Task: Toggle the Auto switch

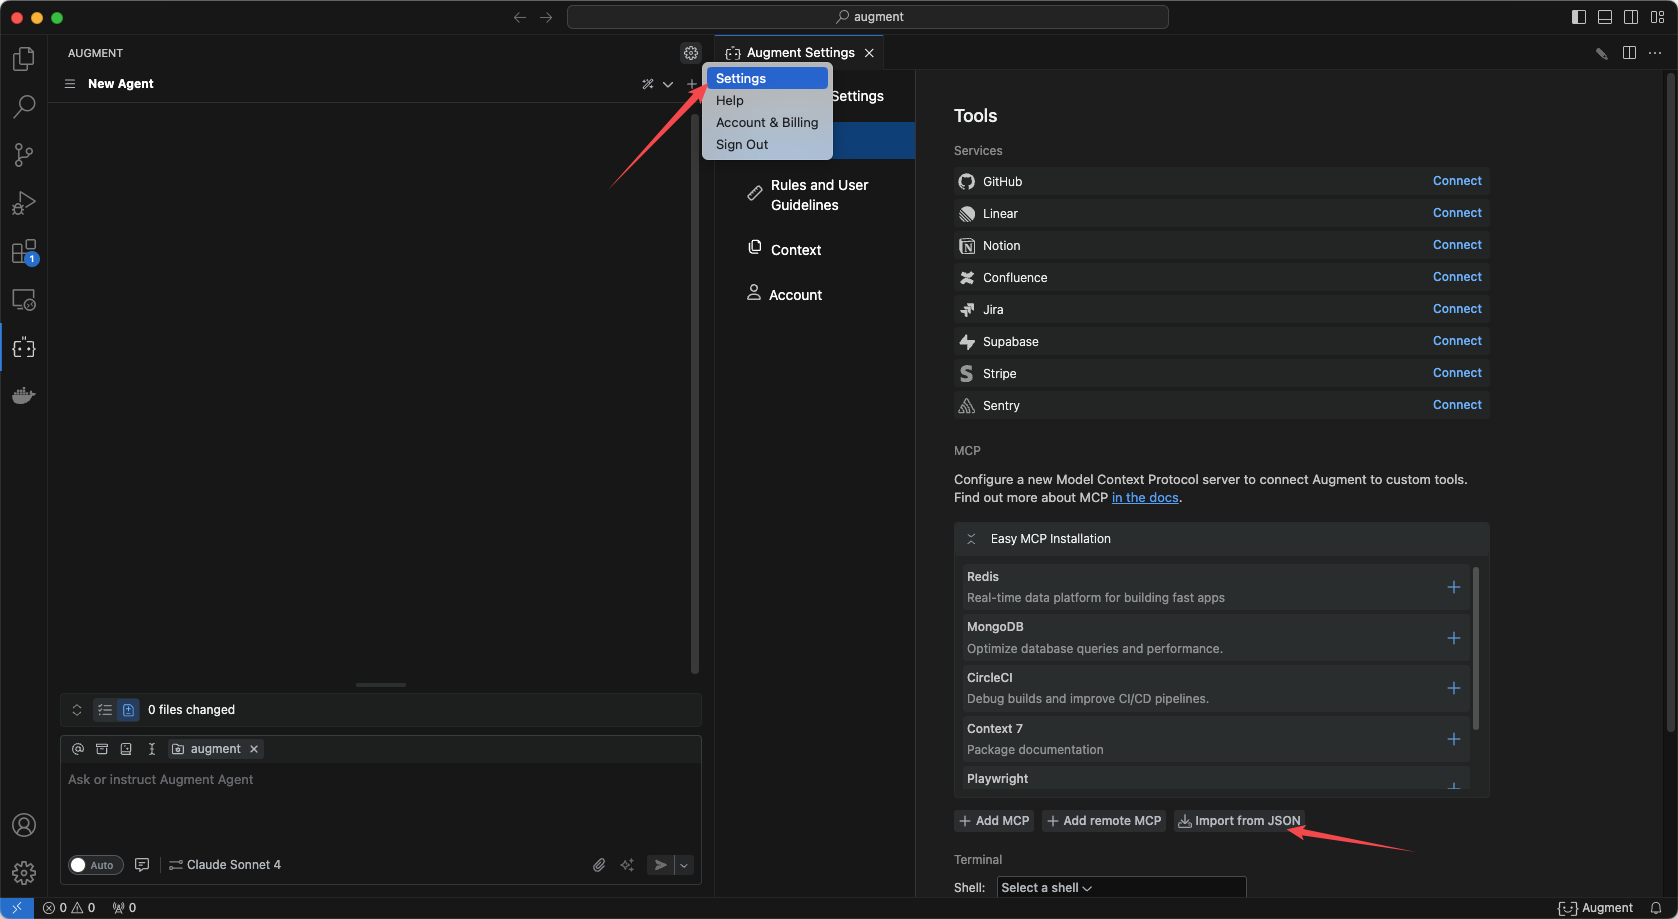Action: point(95,865)
